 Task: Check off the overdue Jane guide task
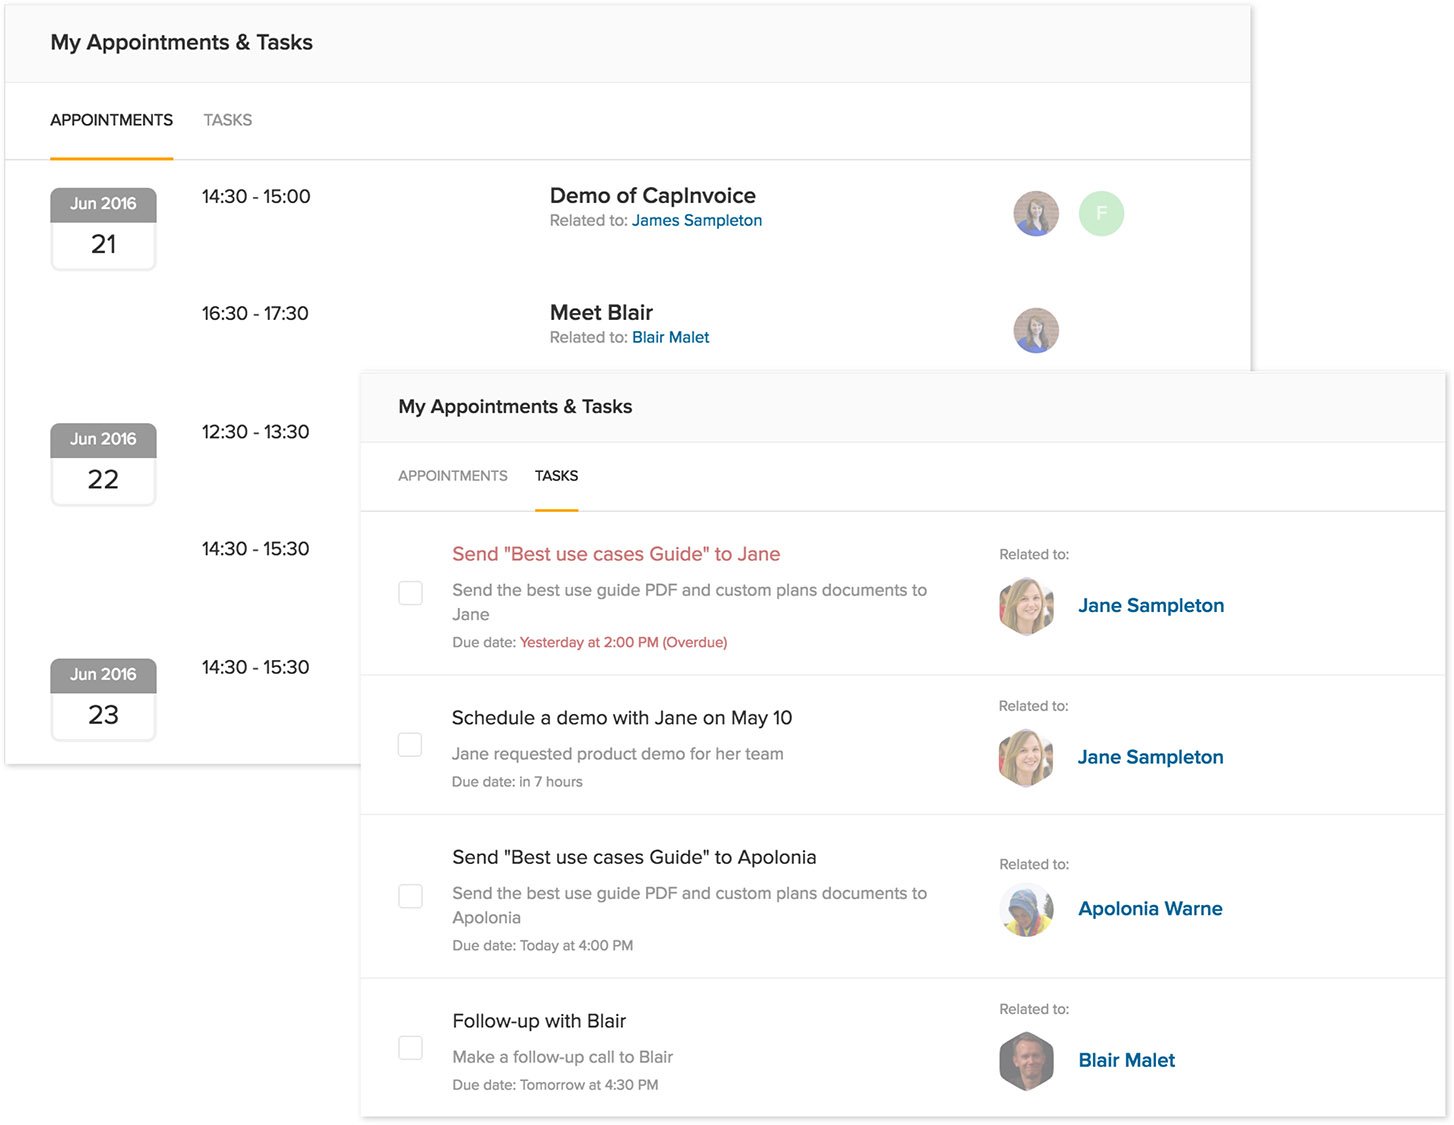point(410,593)
